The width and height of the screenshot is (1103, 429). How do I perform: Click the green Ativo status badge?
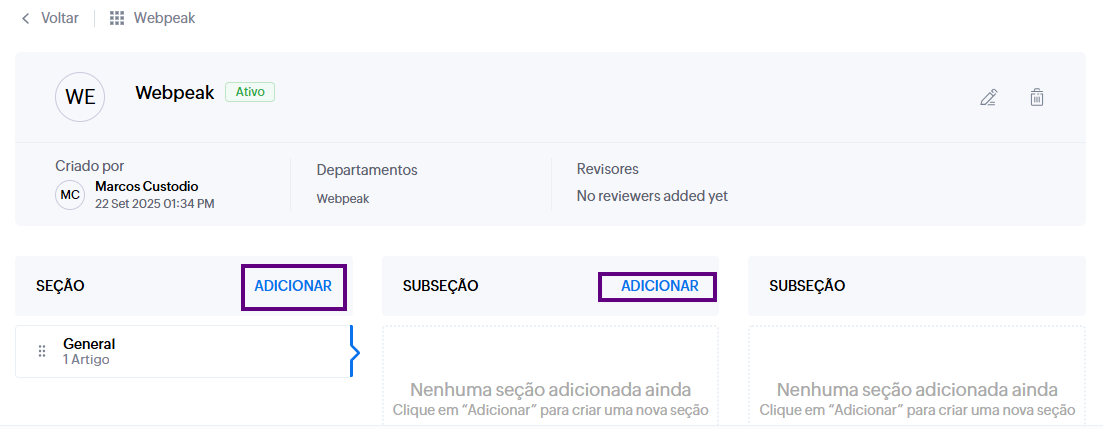249,92
